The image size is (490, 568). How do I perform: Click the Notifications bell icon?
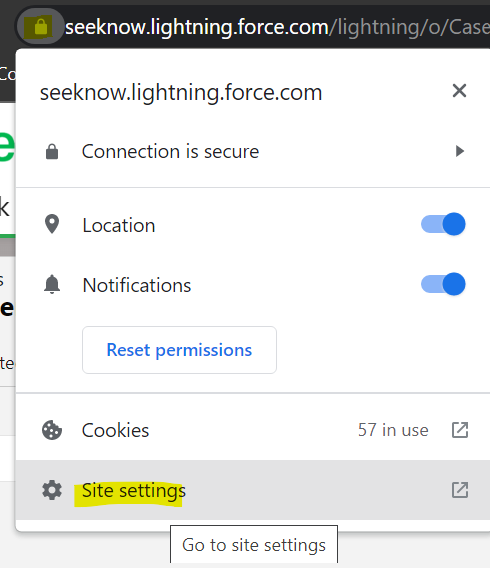click(x=52, y=284)
